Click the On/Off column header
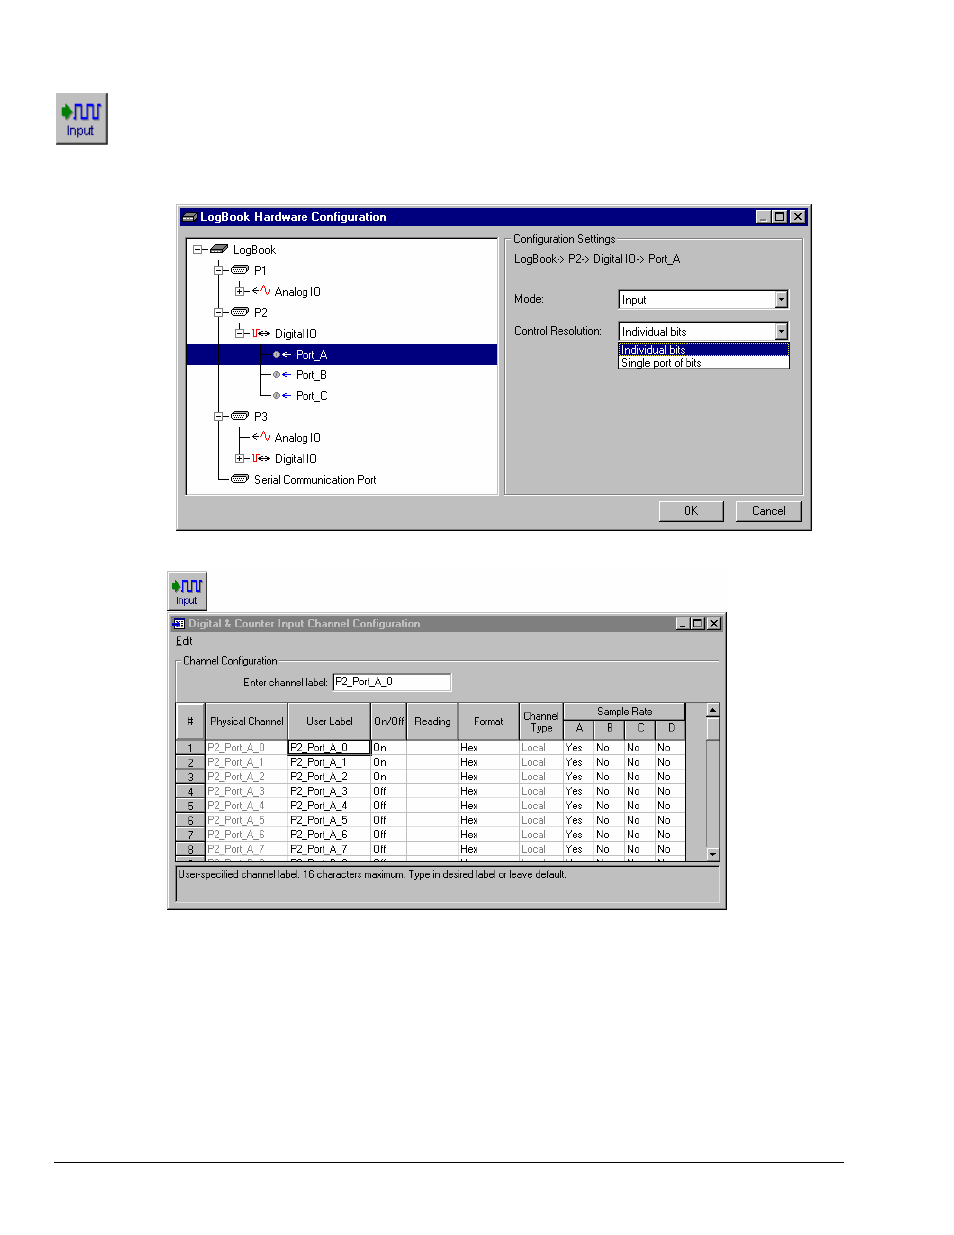The width and height of the screenshot is (954, 1235). tap(389, 721)
